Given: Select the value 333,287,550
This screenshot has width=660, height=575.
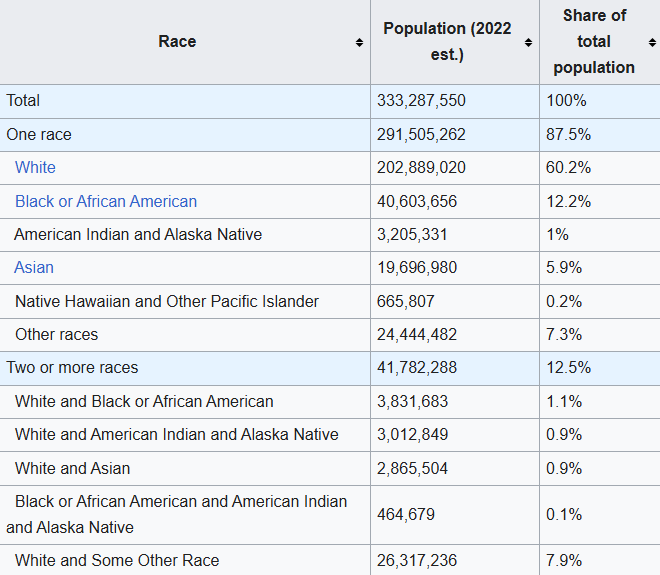Looking at the screenshot, I should pos(421,101).
